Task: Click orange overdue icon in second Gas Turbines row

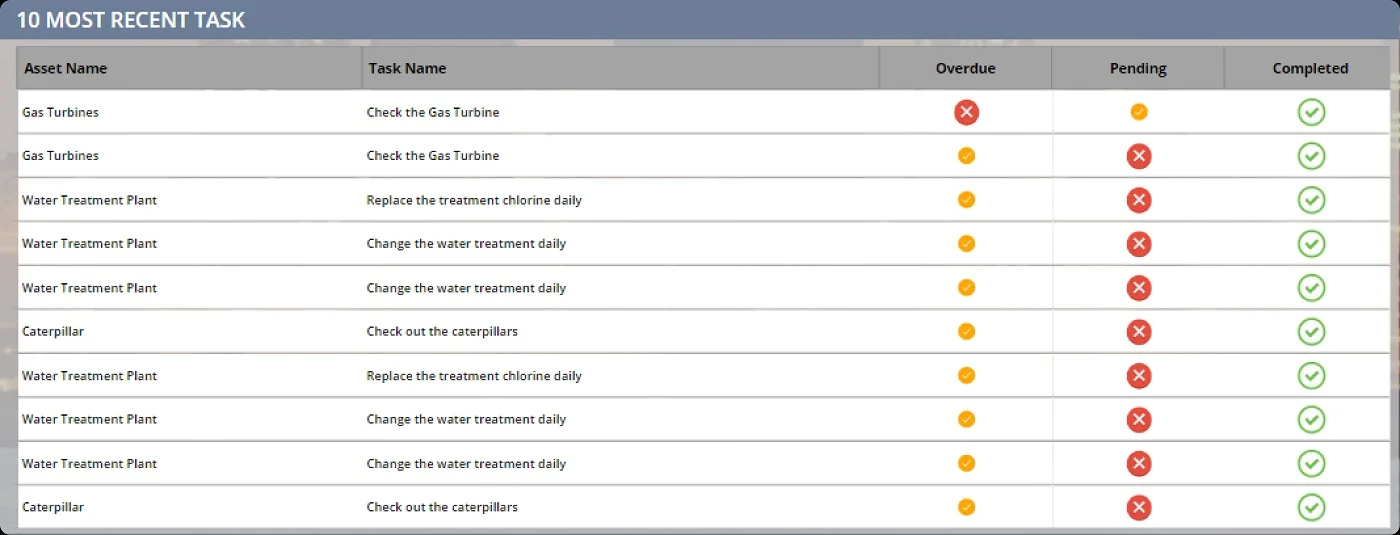Action: coord(966,156)
